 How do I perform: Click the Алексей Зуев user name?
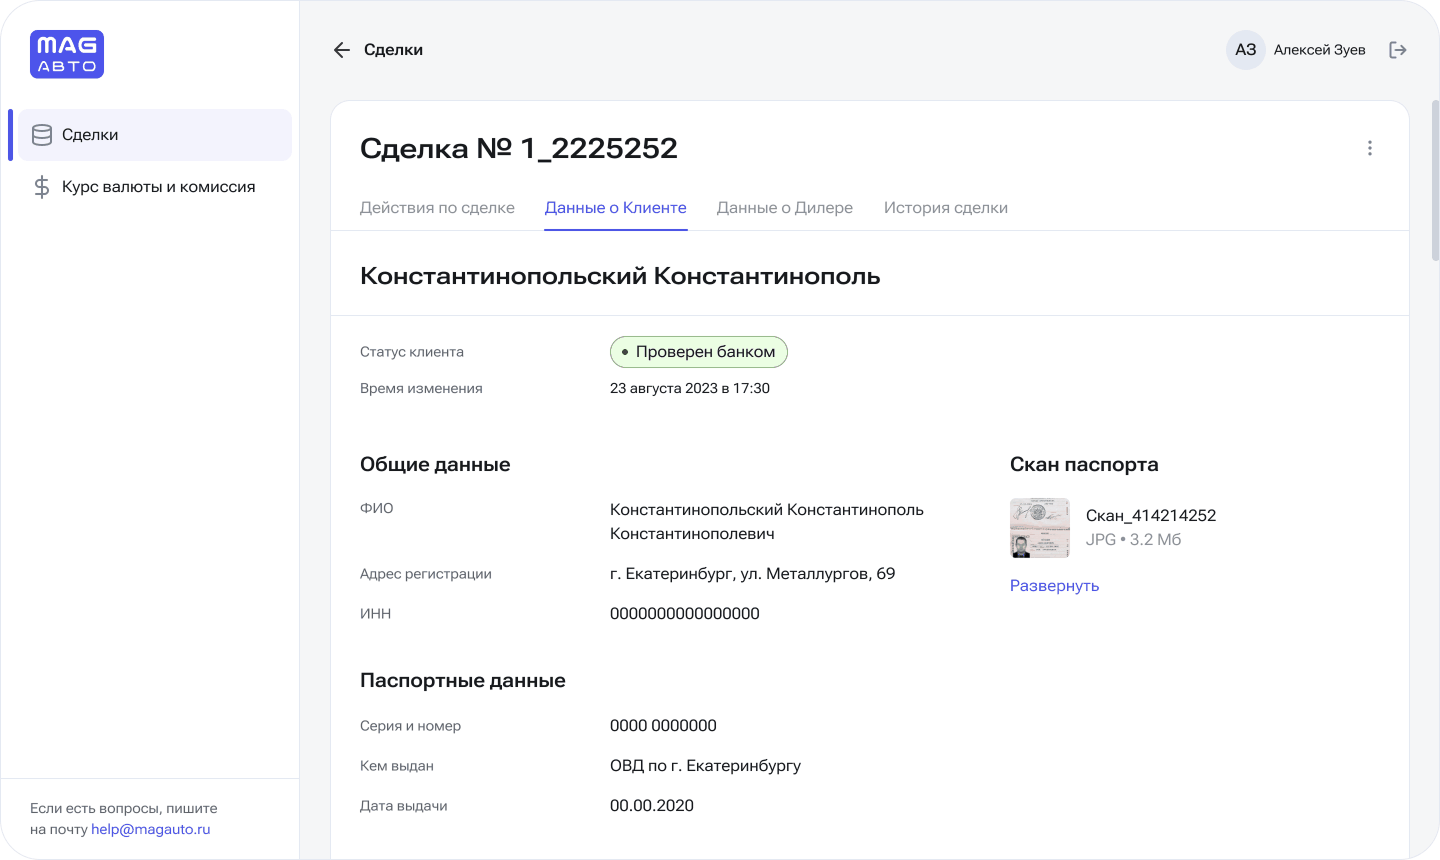(1319, 50)
